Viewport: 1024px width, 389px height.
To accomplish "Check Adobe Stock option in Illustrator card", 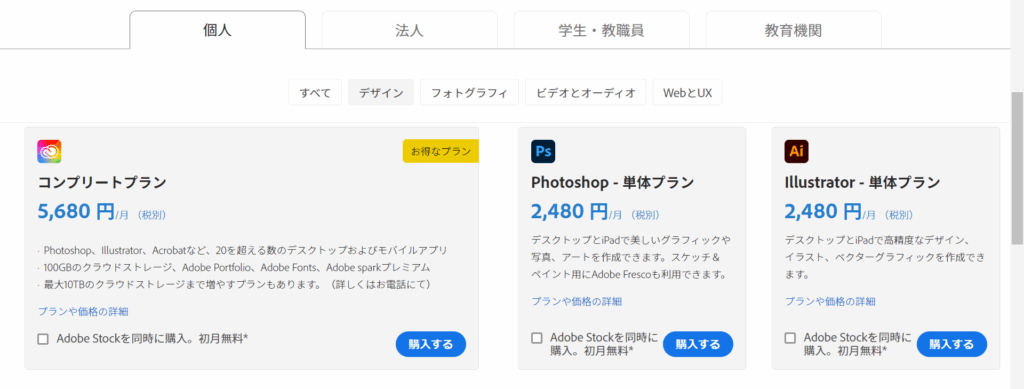I will tap(790, 338).
